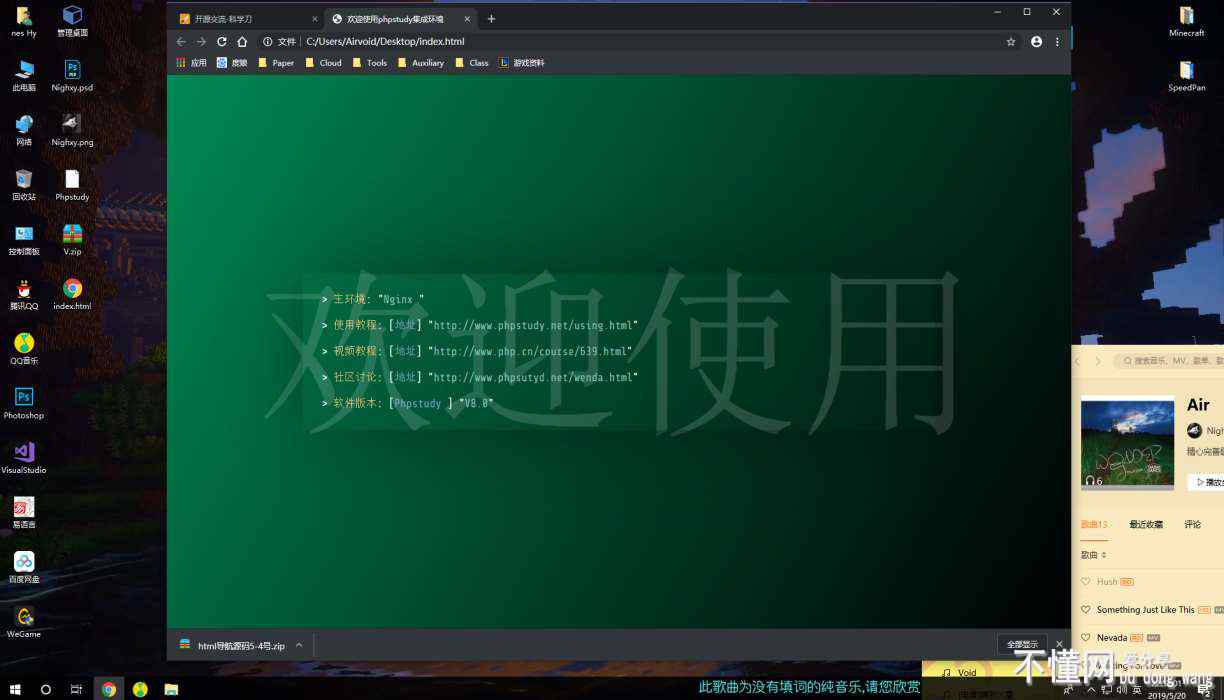1224x700 pixels.
Task: Select the Nighxy.png file on desktop
Action: pos(72,131)
